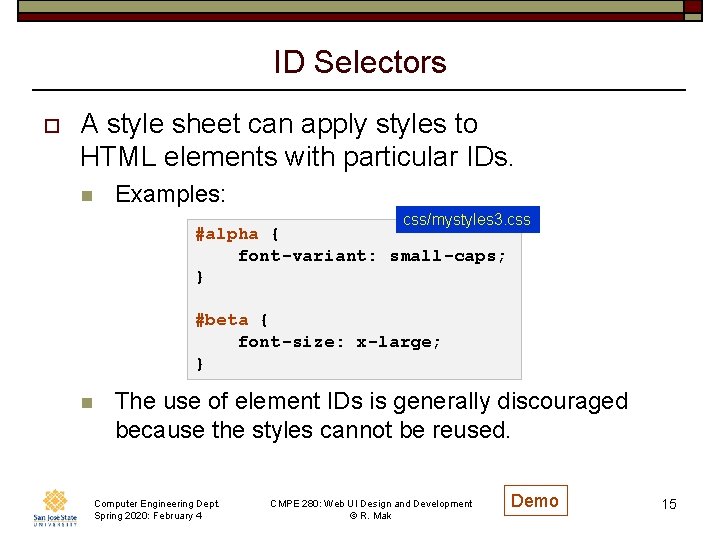Image resolution: width=720 pixels, height=540 pixels.
Task: Select the #beta selector text
Action: 221,320
